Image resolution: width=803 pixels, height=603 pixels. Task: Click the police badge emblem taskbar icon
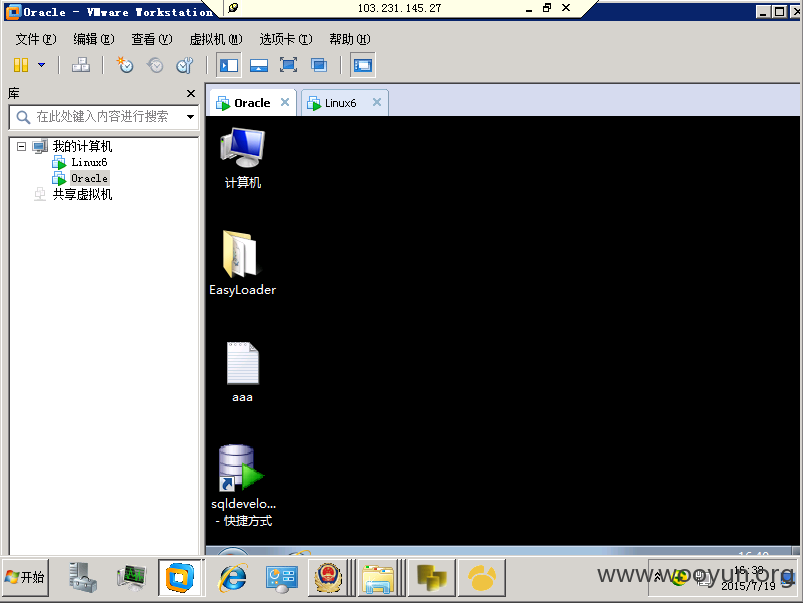[328, 578]
